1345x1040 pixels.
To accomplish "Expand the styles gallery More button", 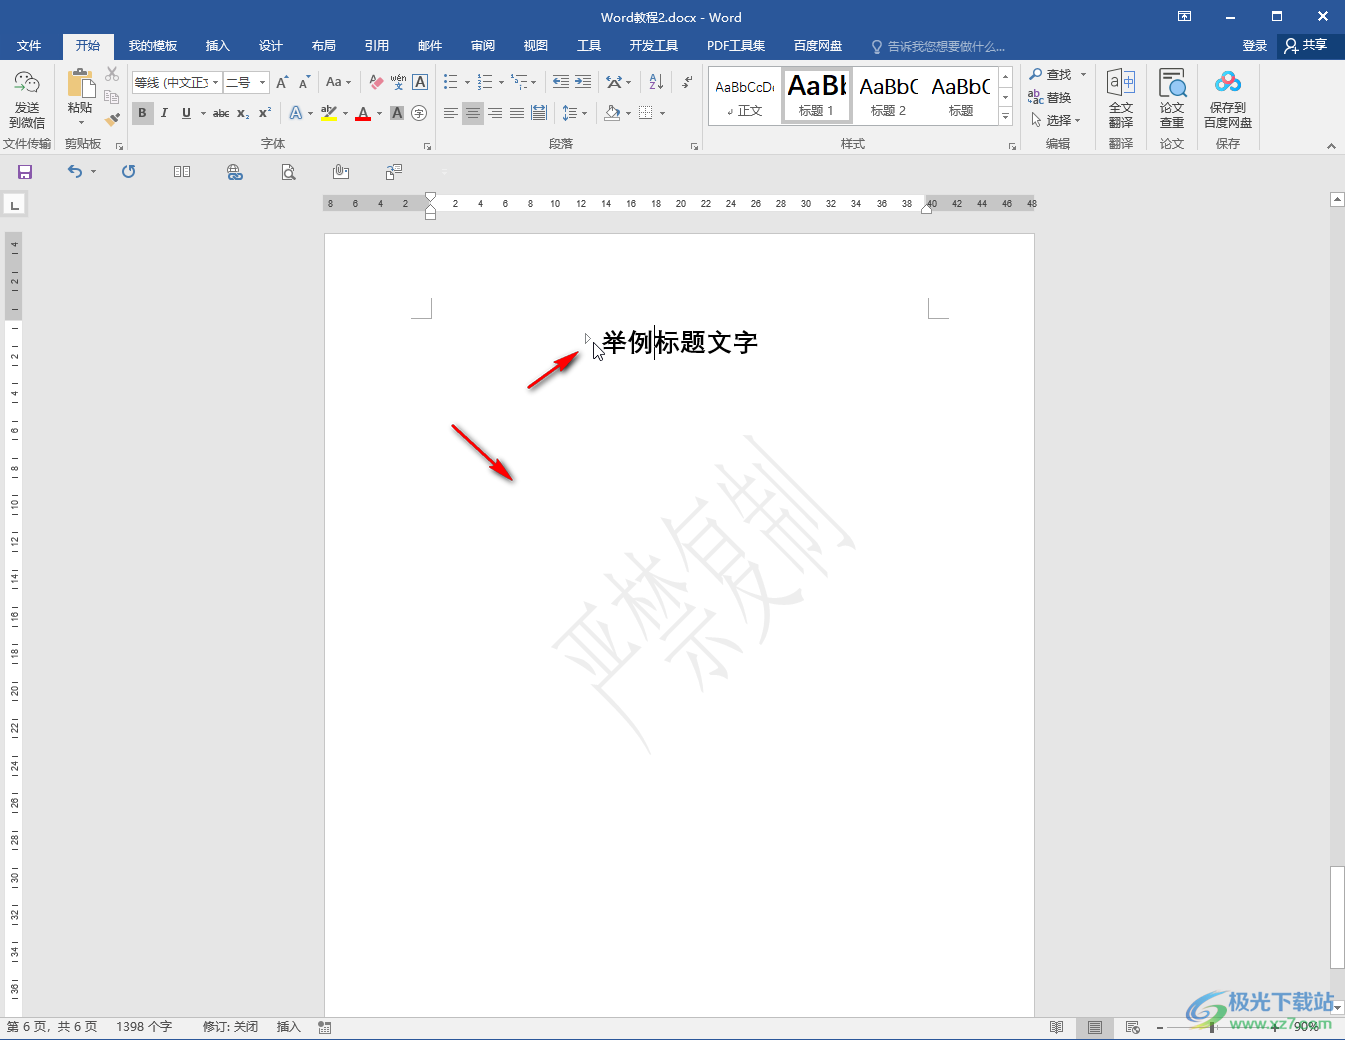I will click(1005, 117).
